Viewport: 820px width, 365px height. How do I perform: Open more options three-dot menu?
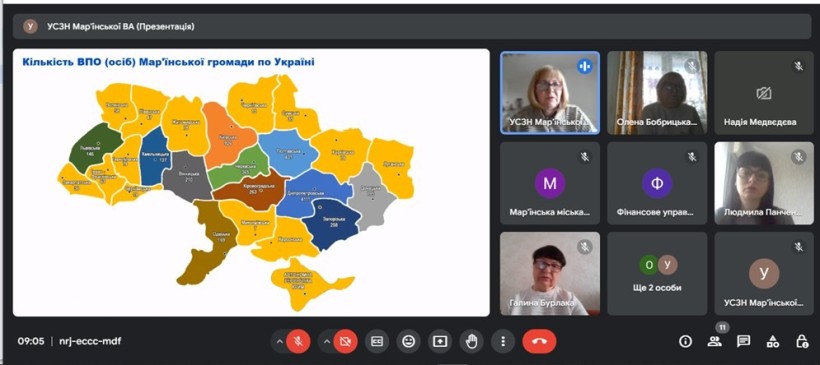pyautogui.click(x=503, y=341)
